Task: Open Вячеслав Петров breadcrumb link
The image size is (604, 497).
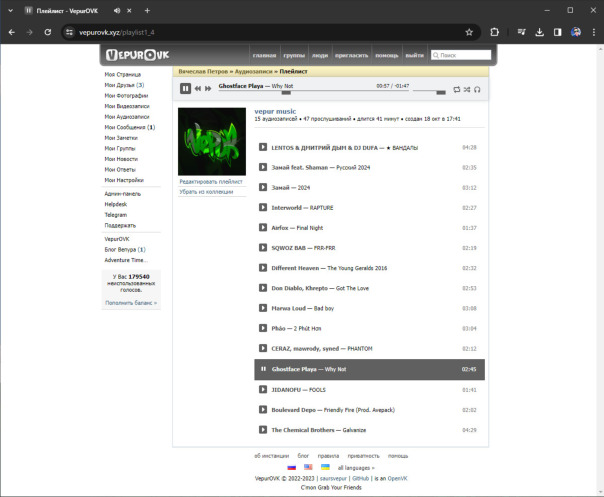Action: click(203, 71)
